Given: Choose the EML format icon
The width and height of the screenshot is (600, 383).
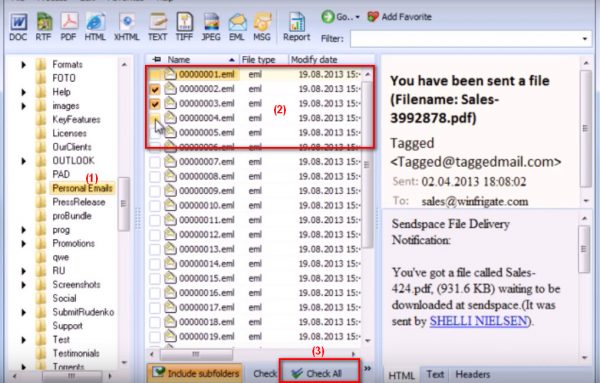Looking at the screenshot, I should 237,27.
